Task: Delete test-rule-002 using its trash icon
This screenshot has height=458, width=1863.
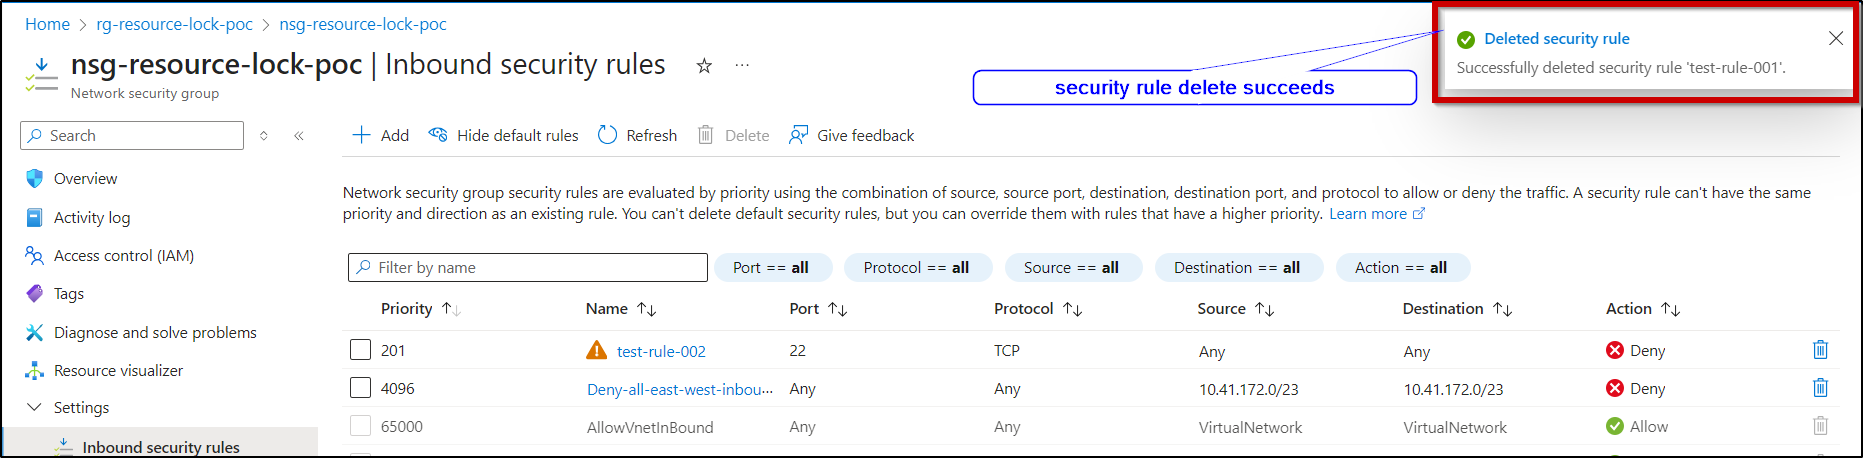Action: [x=1820, y=350]
